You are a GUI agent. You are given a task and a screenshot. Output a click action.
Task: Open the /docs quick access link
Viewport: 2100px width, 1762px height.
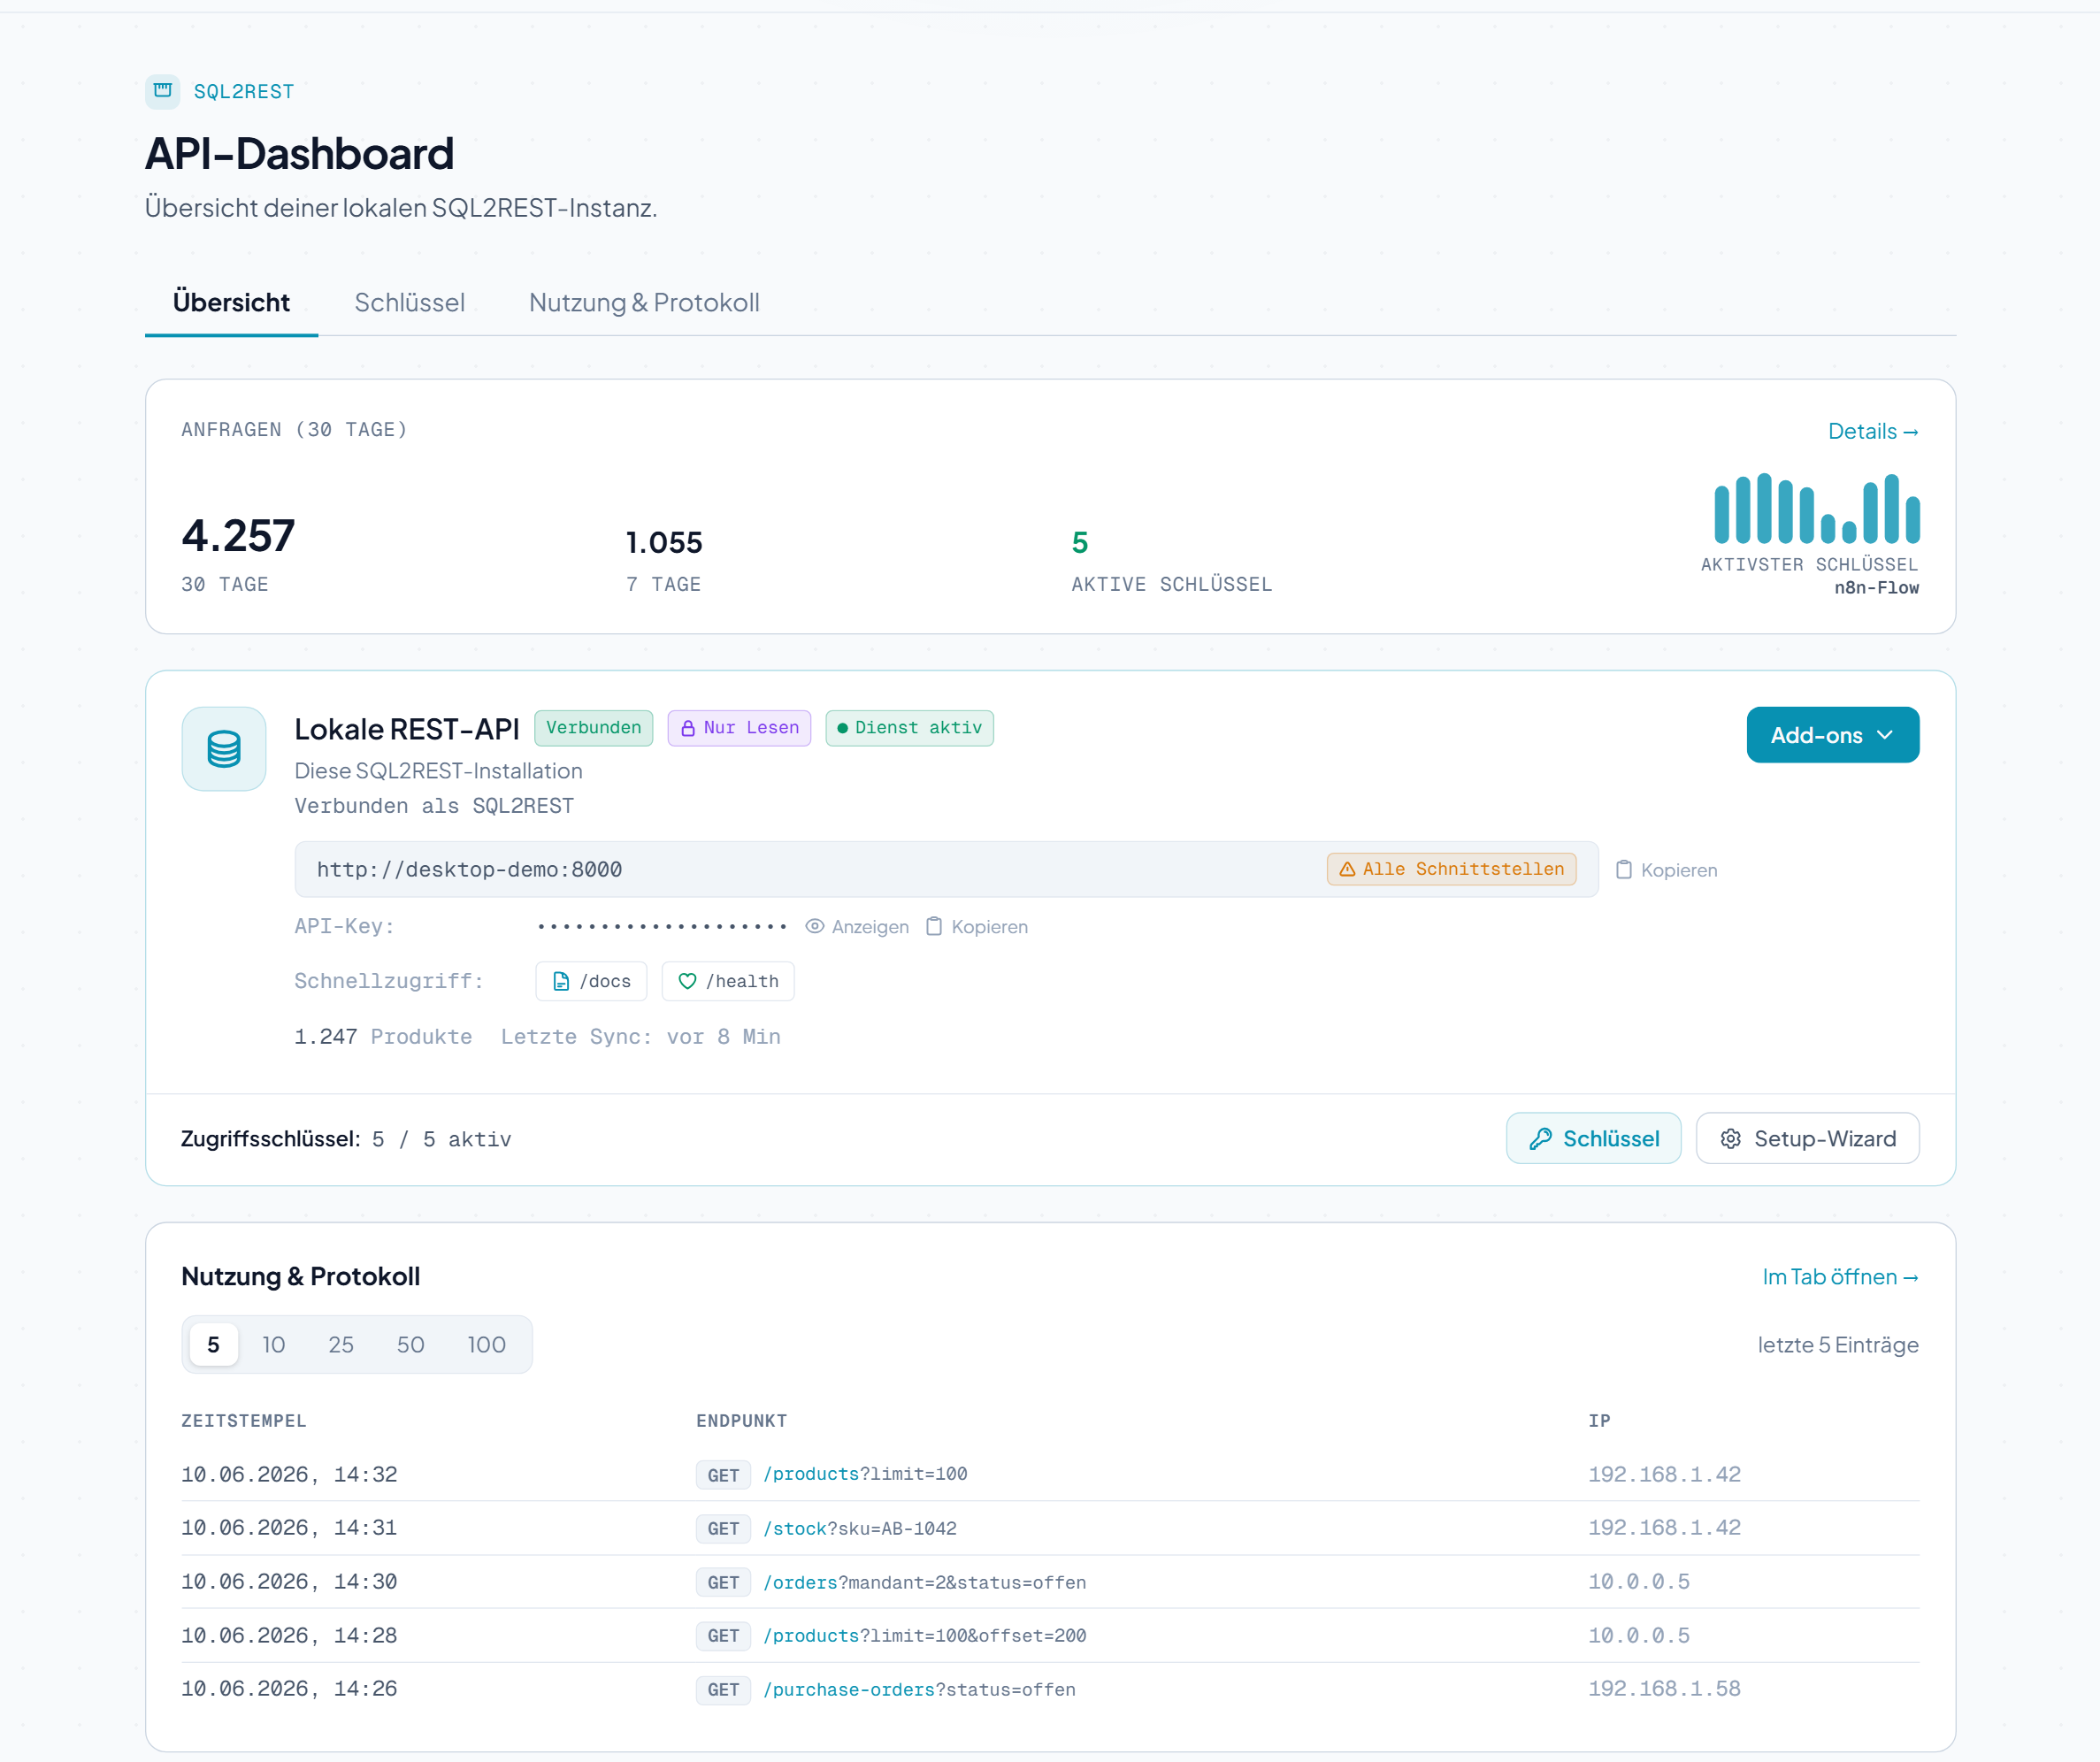592,982
